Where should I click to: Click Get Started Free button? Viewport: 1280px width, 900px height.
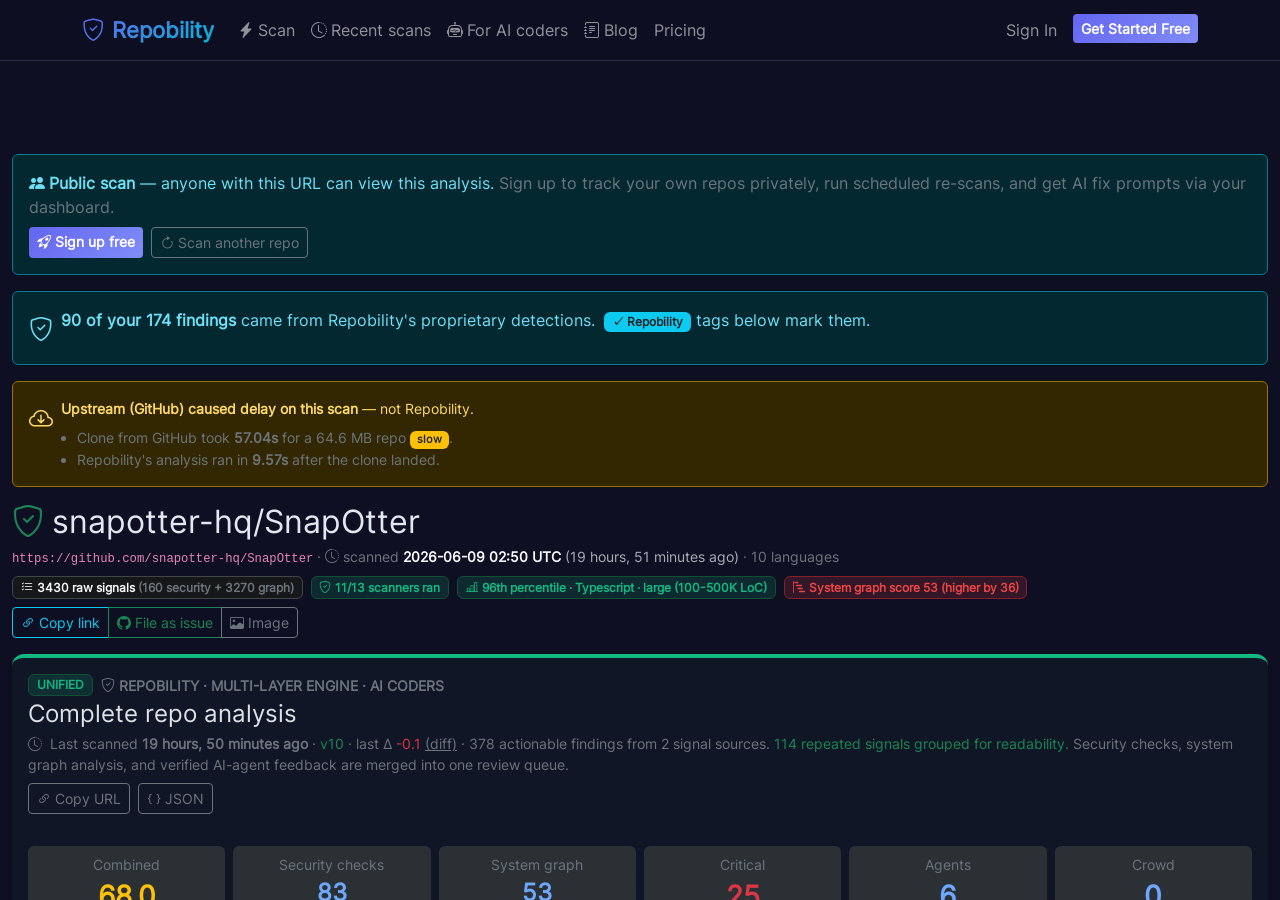point(1135,29)
